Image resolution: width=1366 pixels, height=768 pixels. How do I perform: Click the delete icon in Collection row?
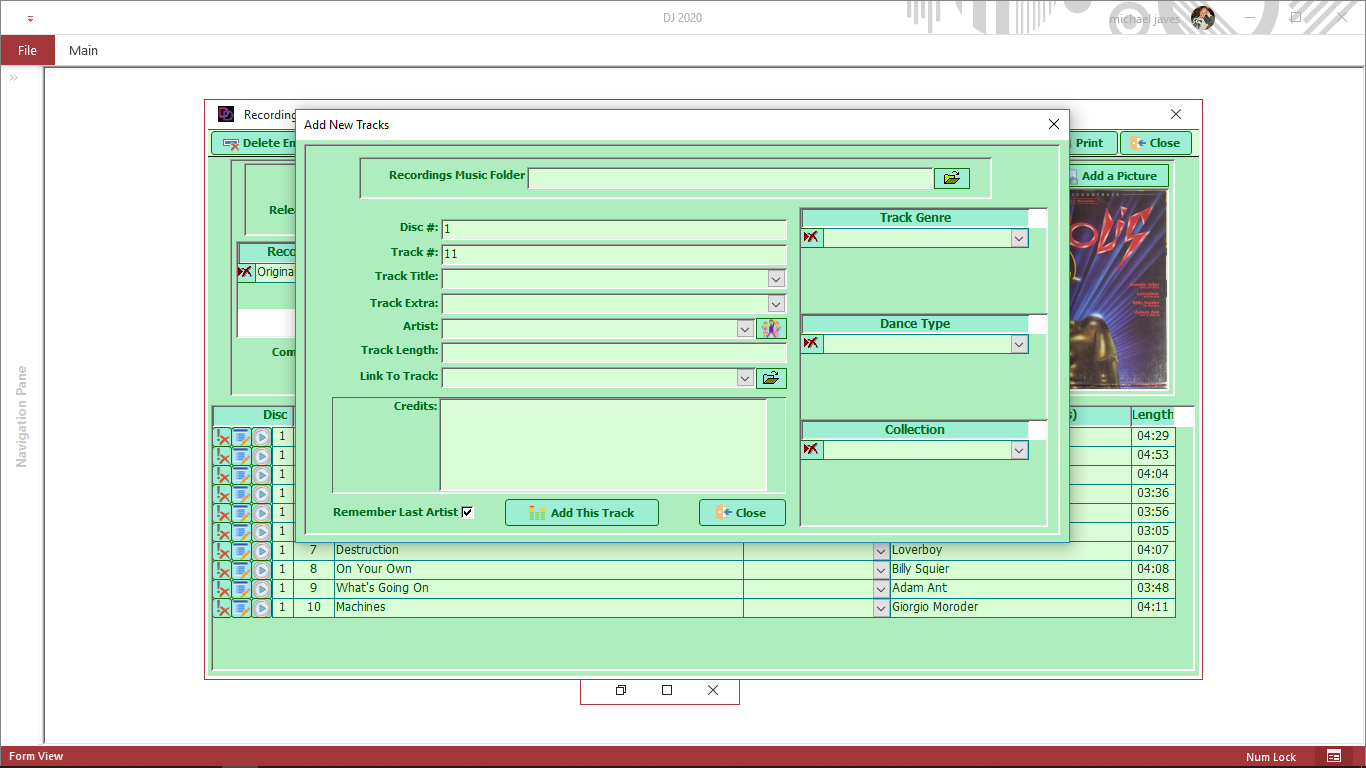pos(811,450)
